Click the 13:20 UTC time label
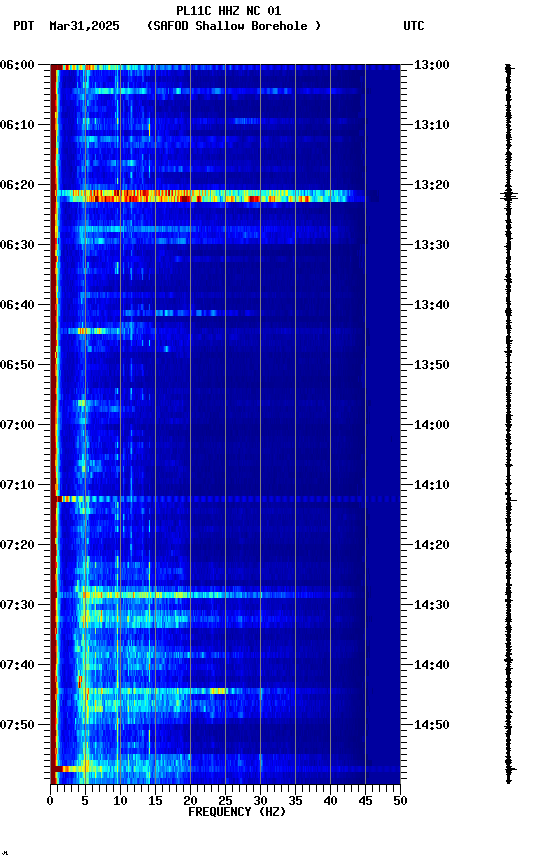552x864 pixels. pyautogui.click(x=432, y=185)
